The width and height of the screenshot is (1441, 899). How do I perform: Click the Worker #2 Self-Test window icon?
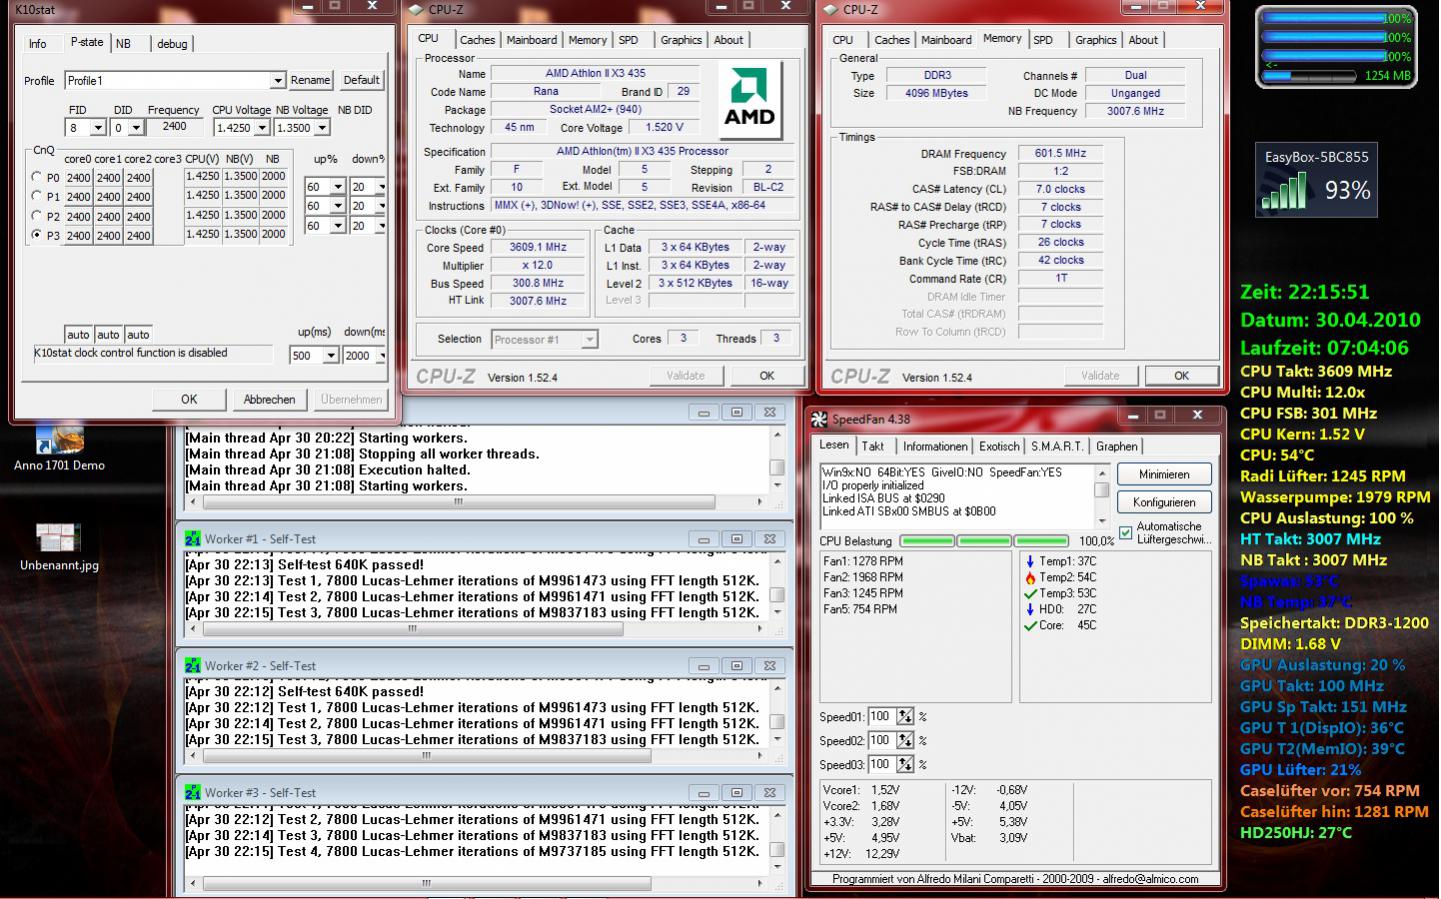click(193, 665)
